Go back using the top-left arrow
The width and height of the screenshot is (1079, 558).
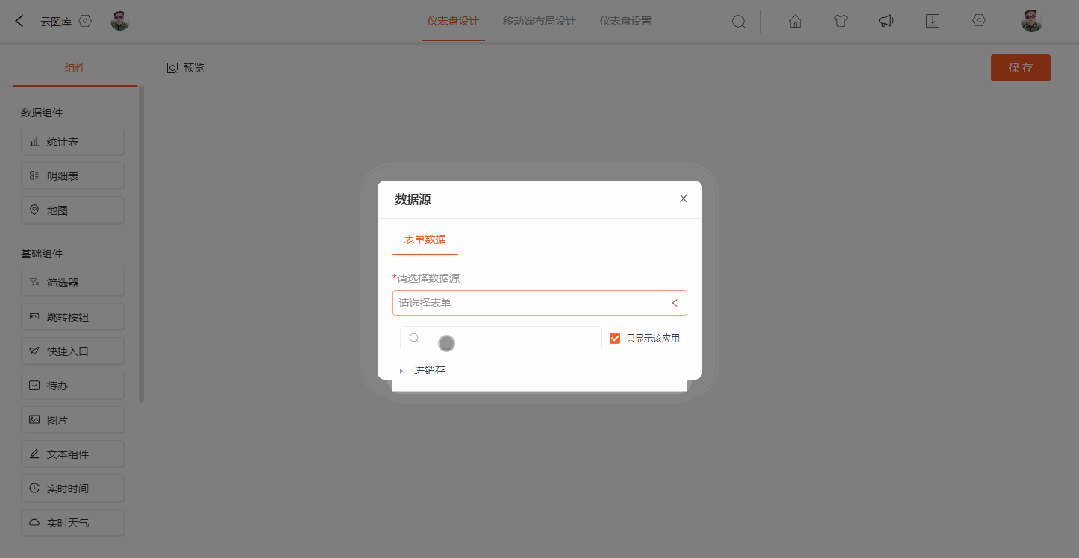coord(19,21)
